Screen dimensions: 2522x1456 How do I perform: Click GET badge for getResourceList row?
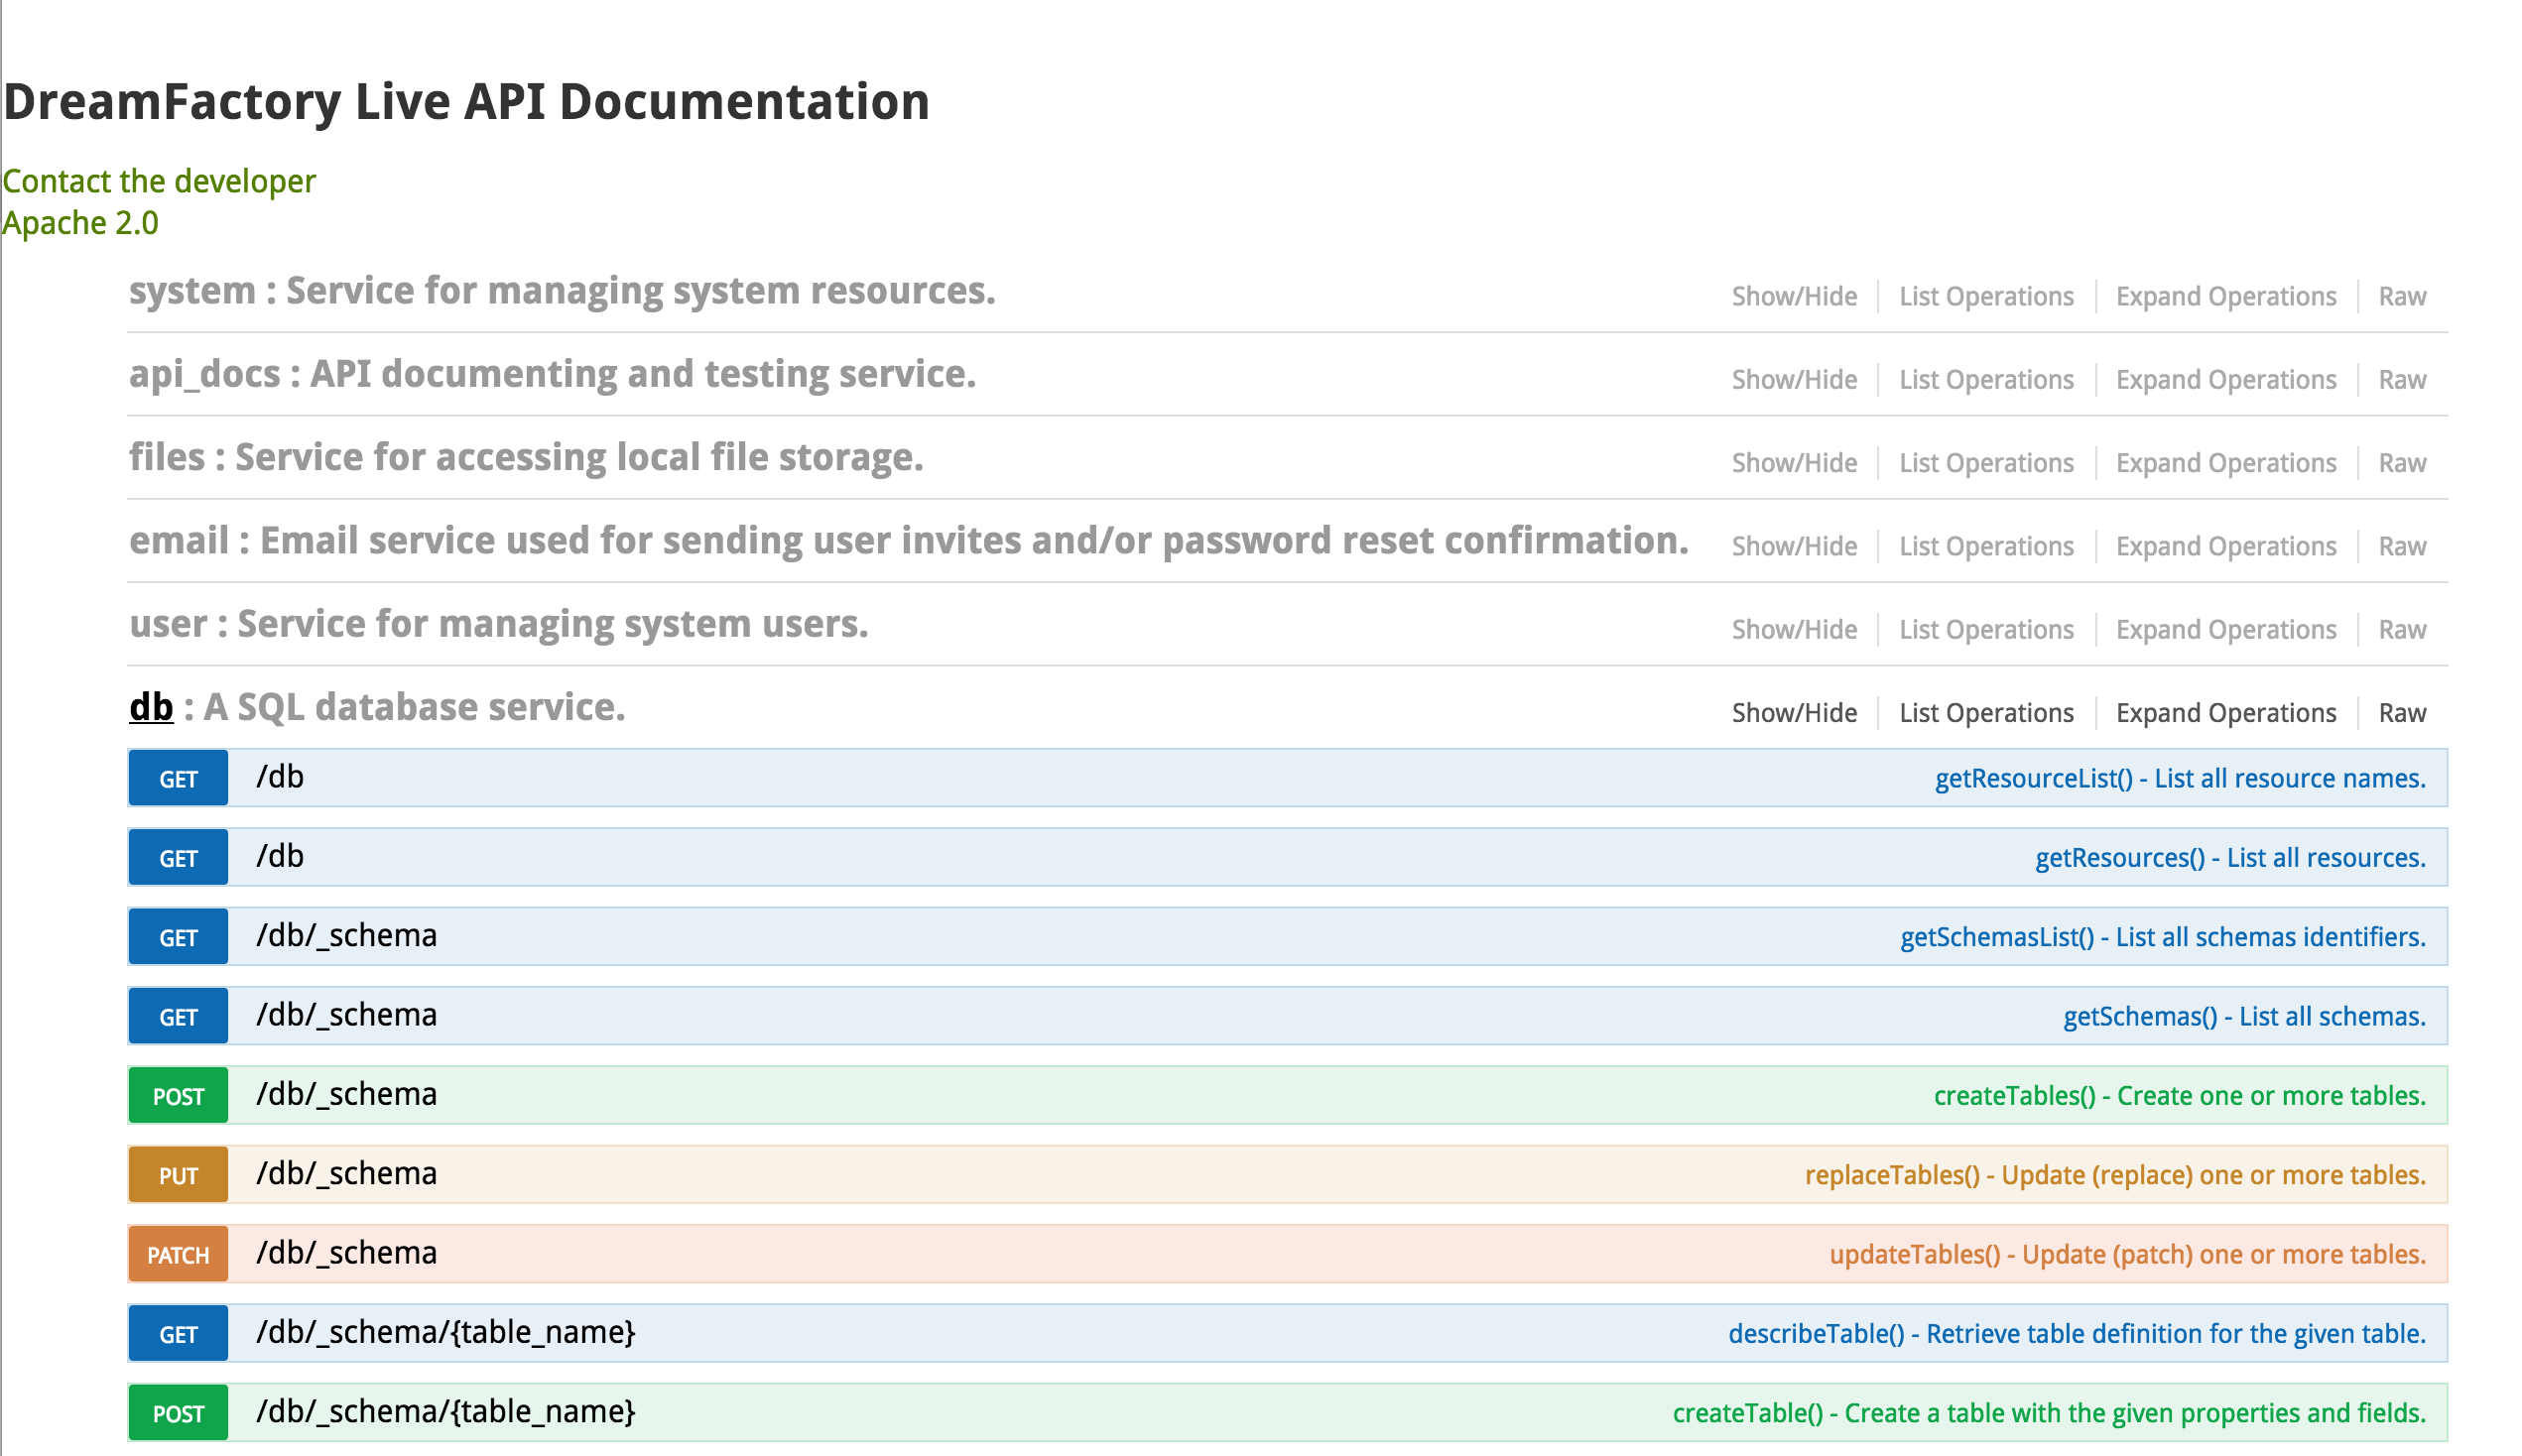click(x=178, y=778)
